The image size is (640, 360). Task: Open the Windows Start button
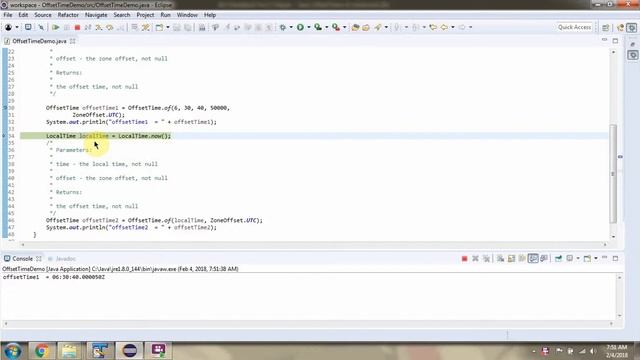pyautogui.click(x=13, y=351)
